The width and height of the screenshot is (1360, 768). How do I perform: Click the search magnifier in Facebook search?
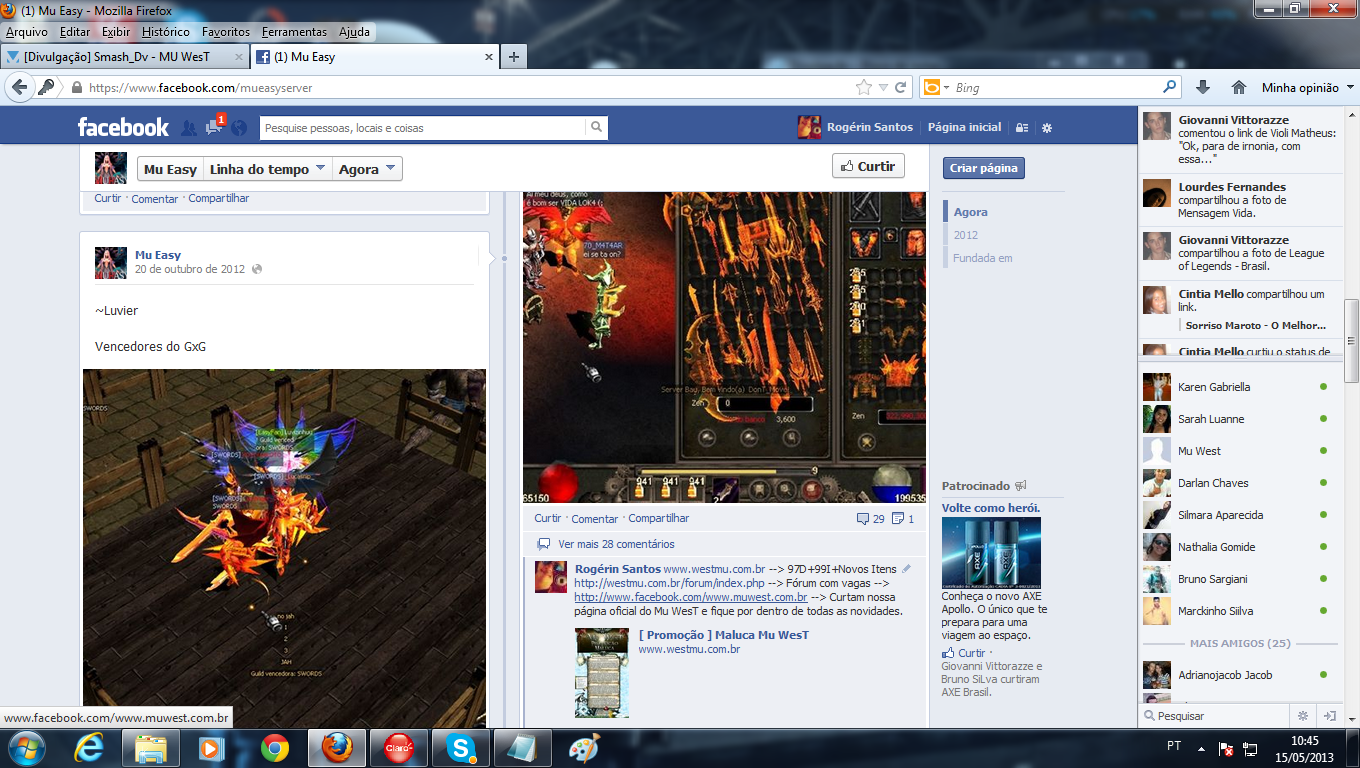pyautogui.click(x=596, y=128)
